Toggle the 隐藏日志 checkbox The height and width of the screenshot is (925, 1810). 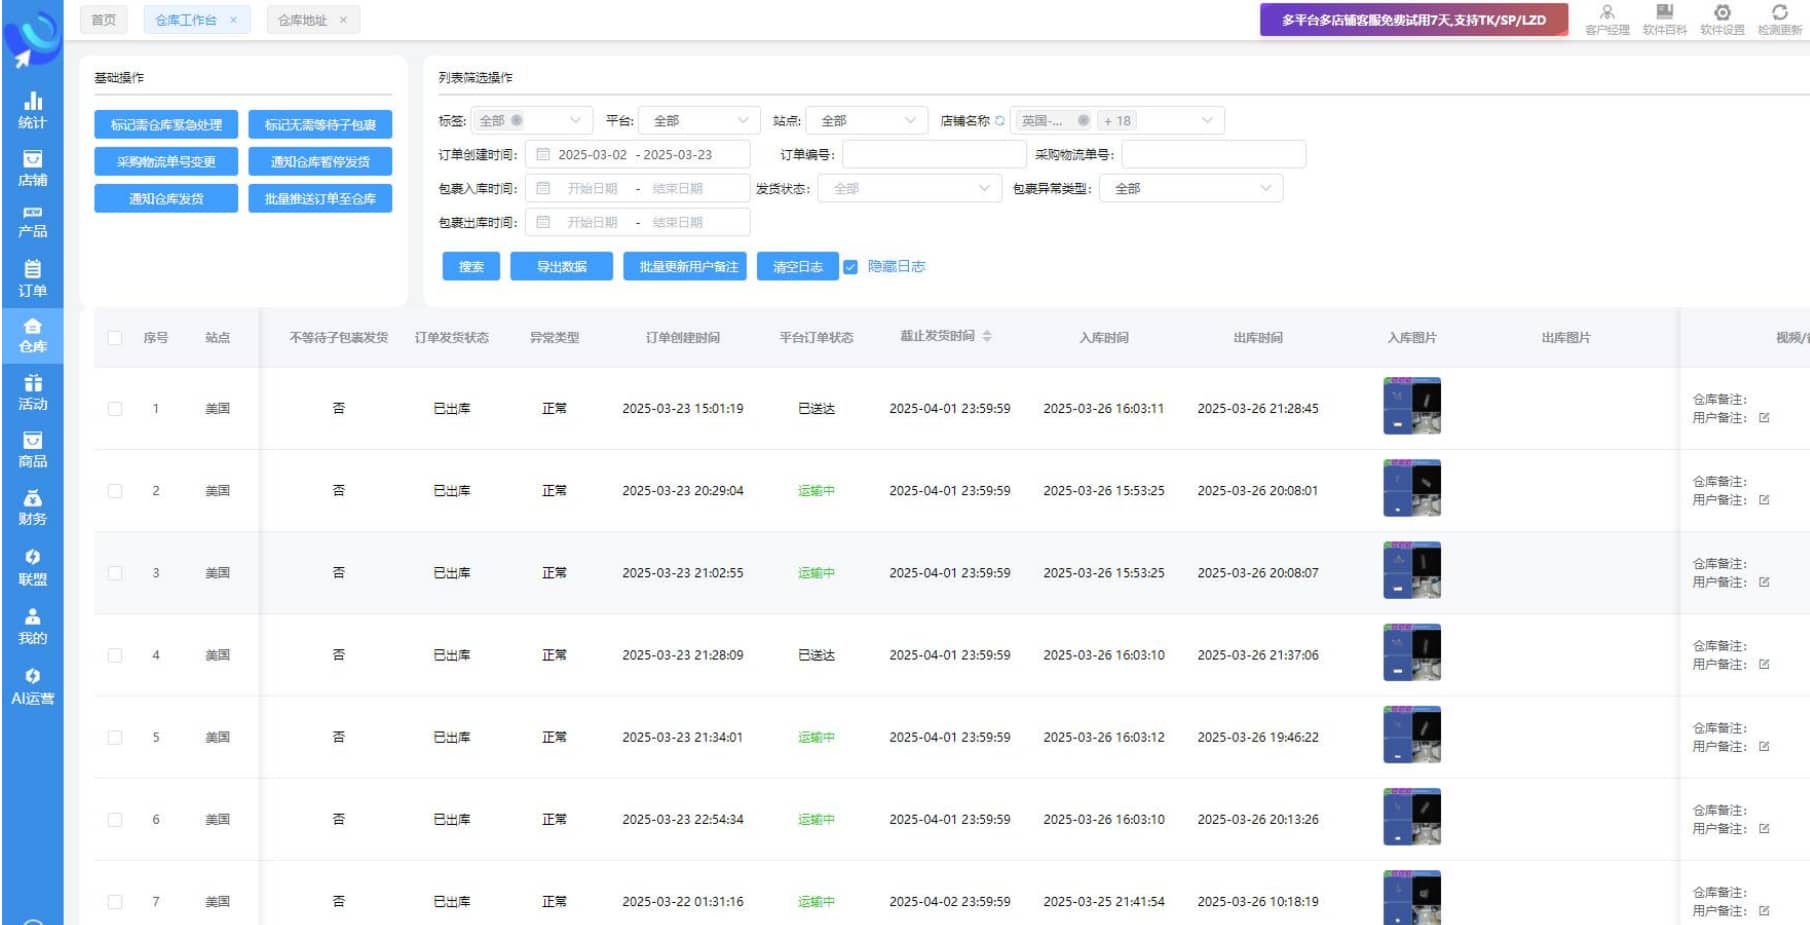850,267
